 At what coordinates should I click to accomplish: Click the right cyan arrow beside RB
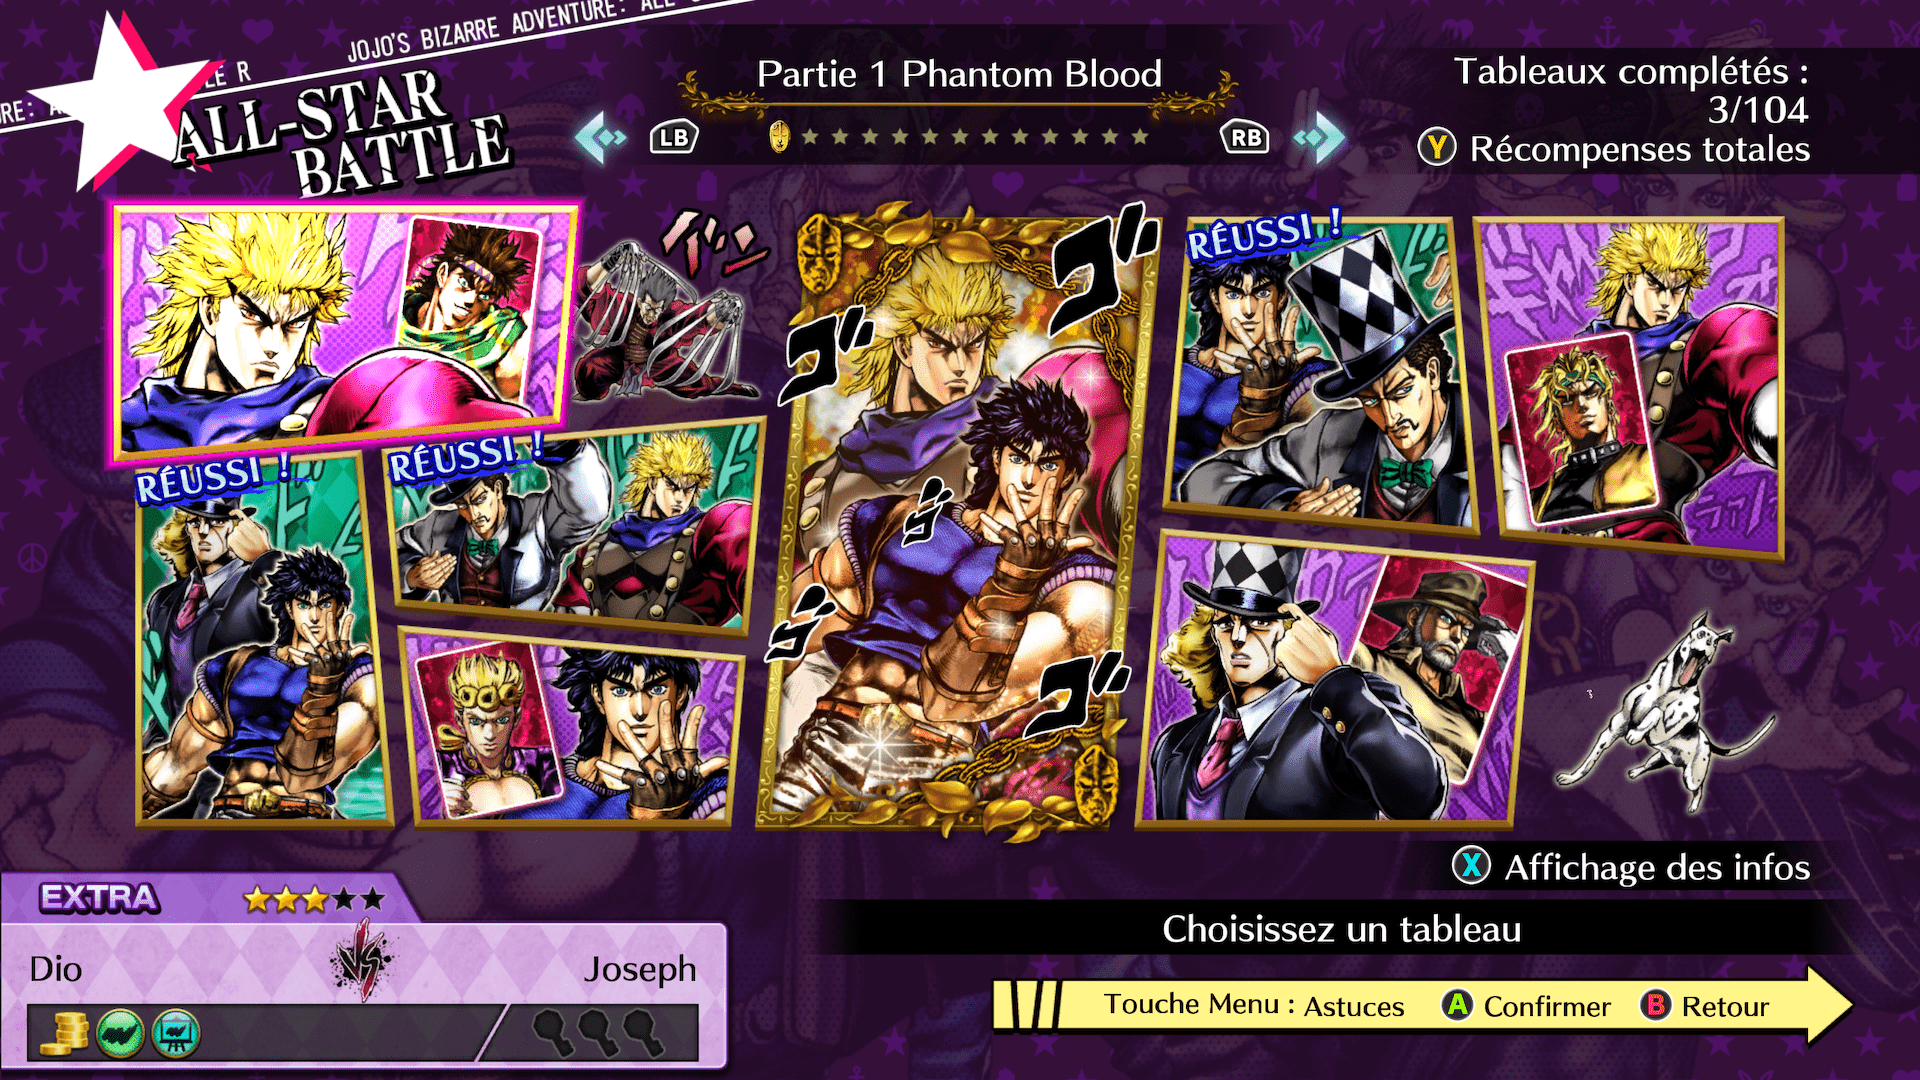[1318, 138]
